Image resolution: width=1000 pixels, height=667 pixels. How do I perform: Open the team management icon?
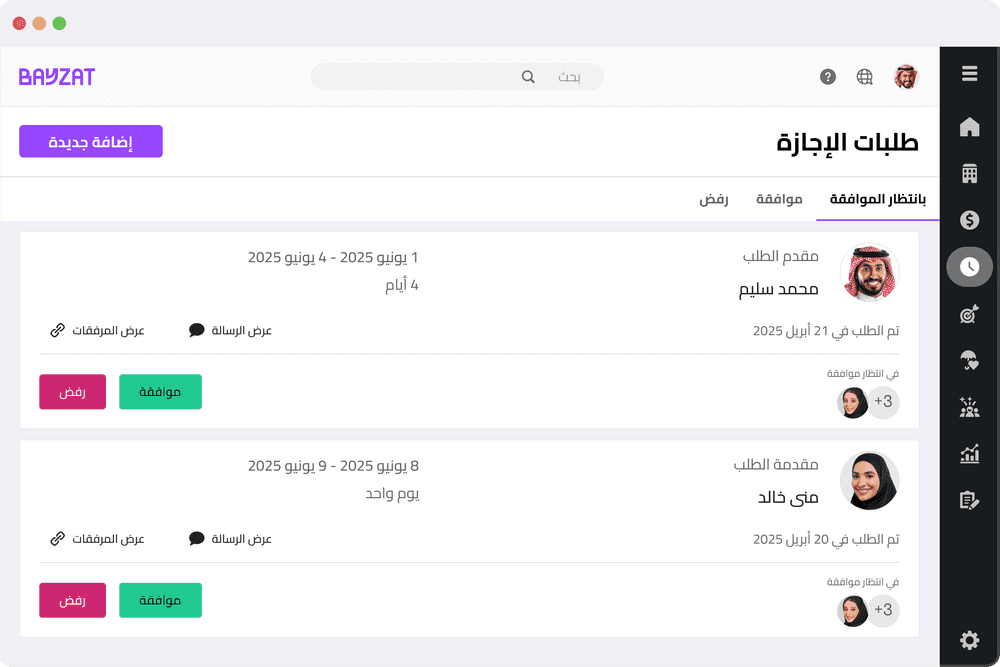(x=969, y=407)
